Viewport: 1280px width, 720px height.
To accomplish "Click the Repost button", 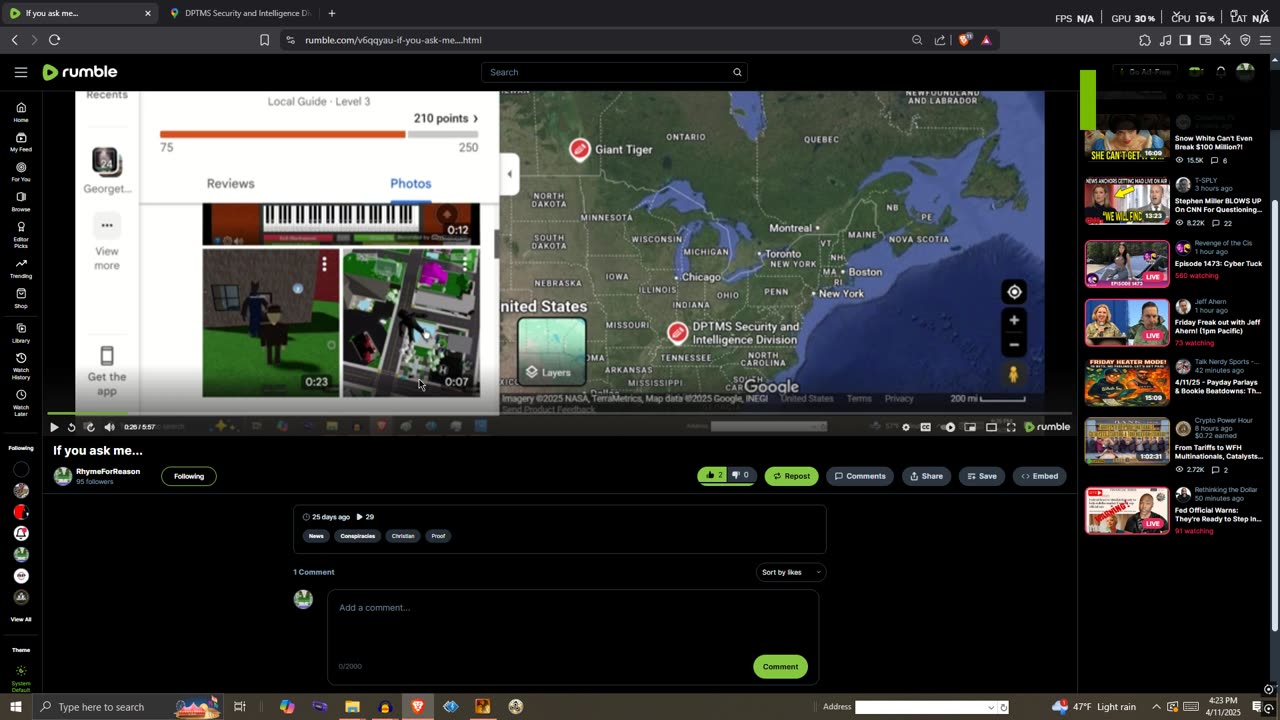I will pos(791,476).
